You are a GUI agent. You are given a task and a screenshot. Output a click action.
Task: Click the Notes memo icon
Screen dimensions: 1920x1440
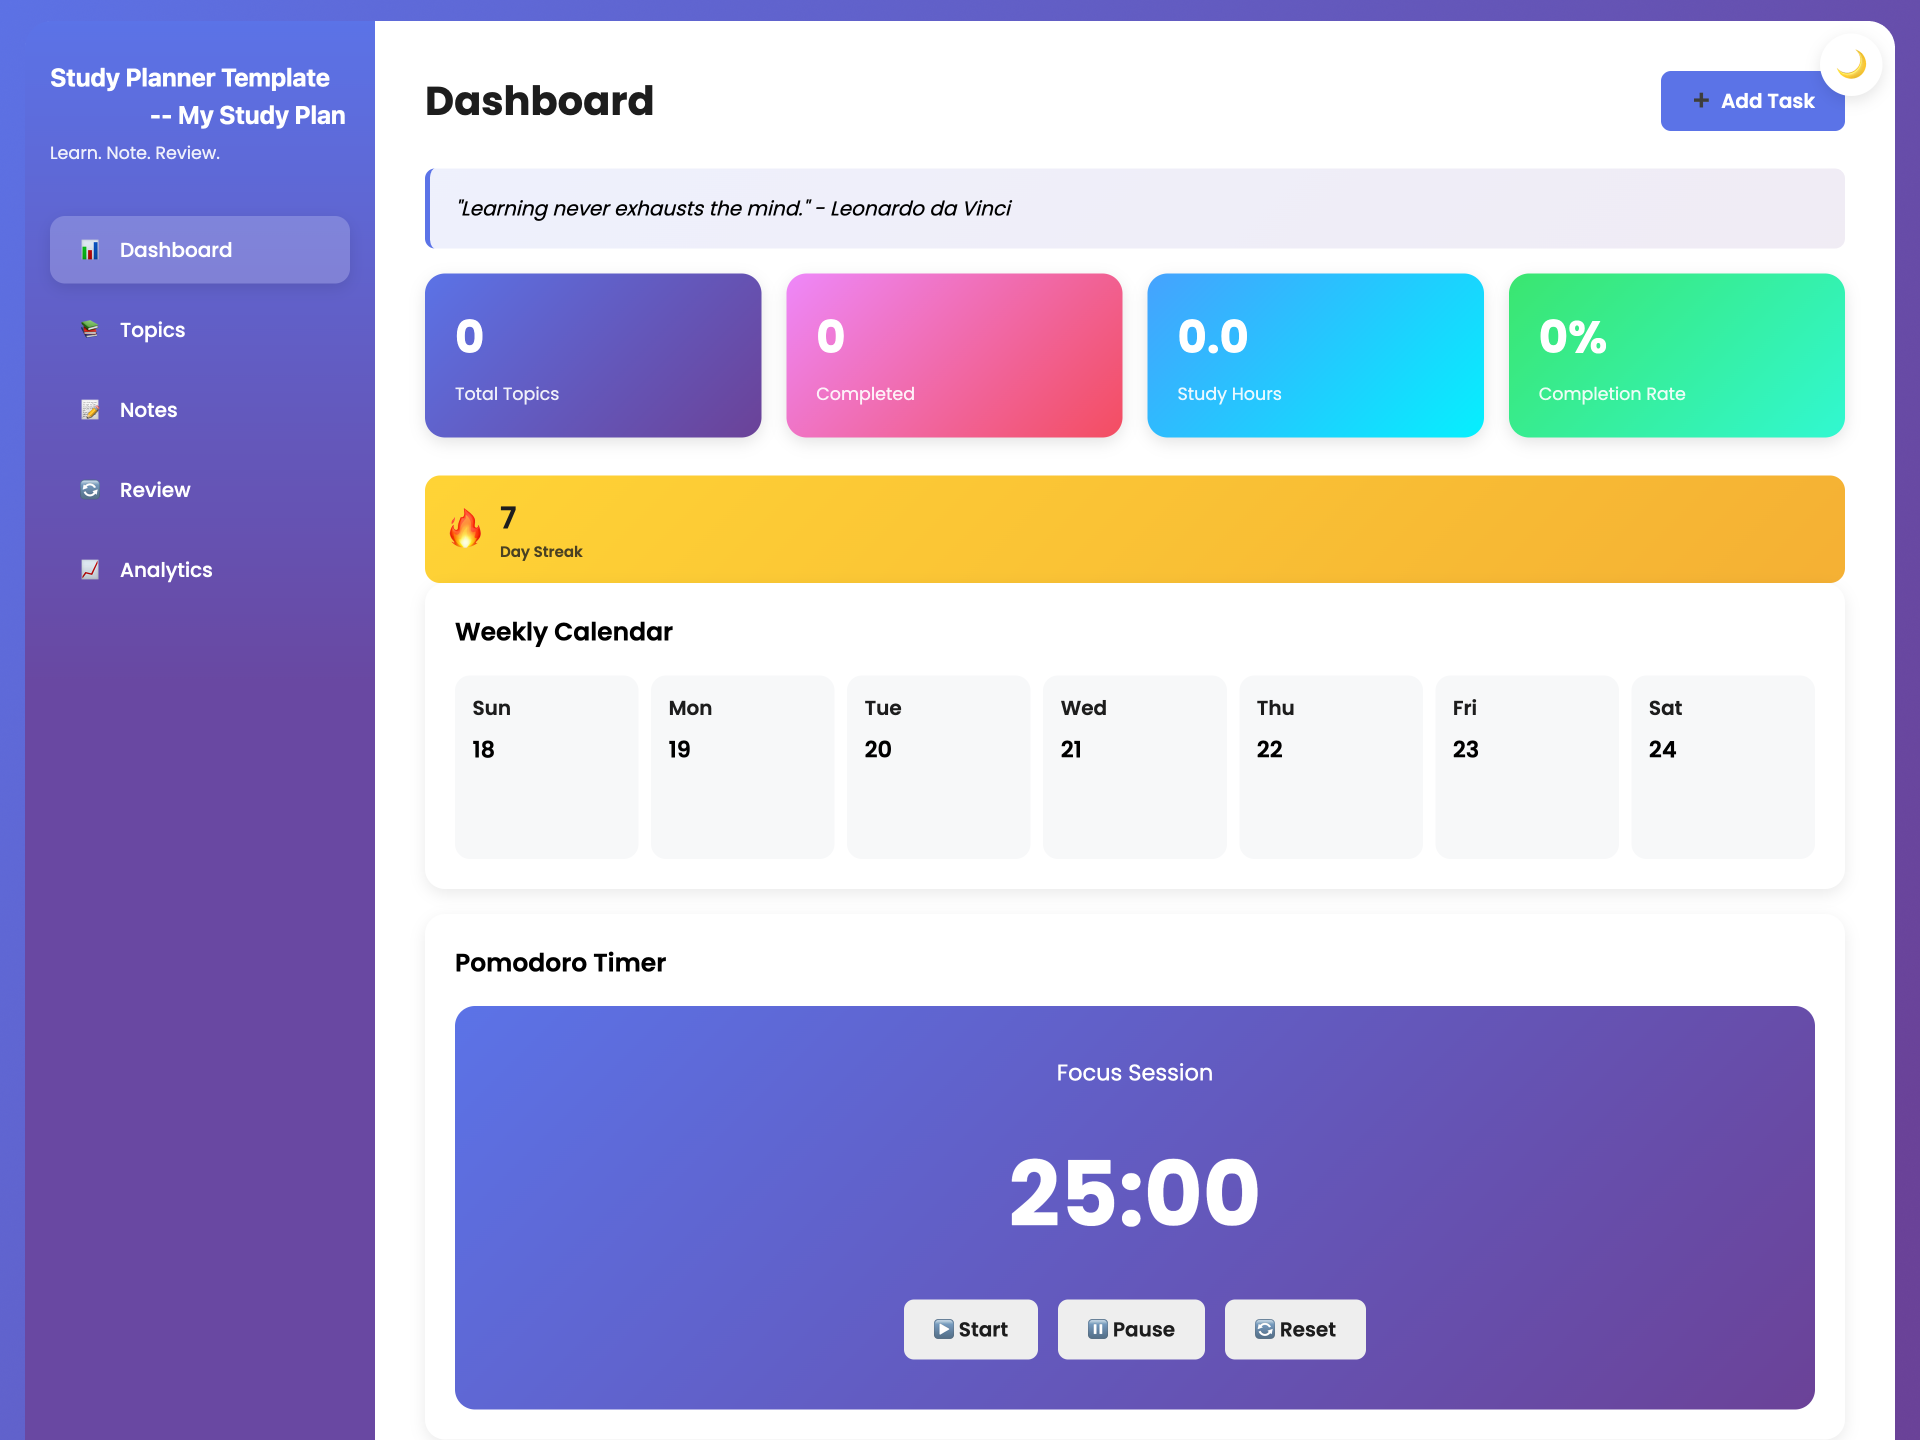[90, 410]
